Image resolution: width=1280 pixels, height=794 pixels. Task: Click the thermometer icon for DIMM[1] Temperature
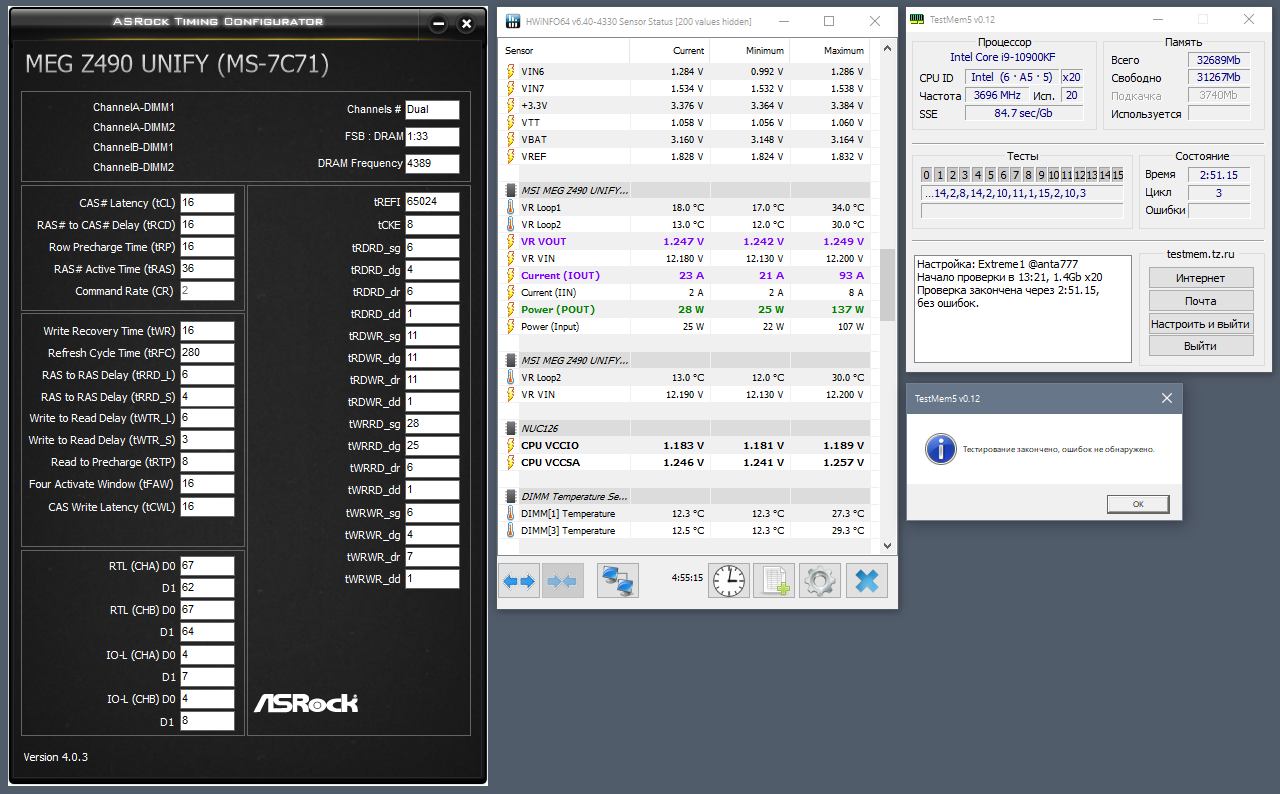pyautogui.click(x=511, y=514)
